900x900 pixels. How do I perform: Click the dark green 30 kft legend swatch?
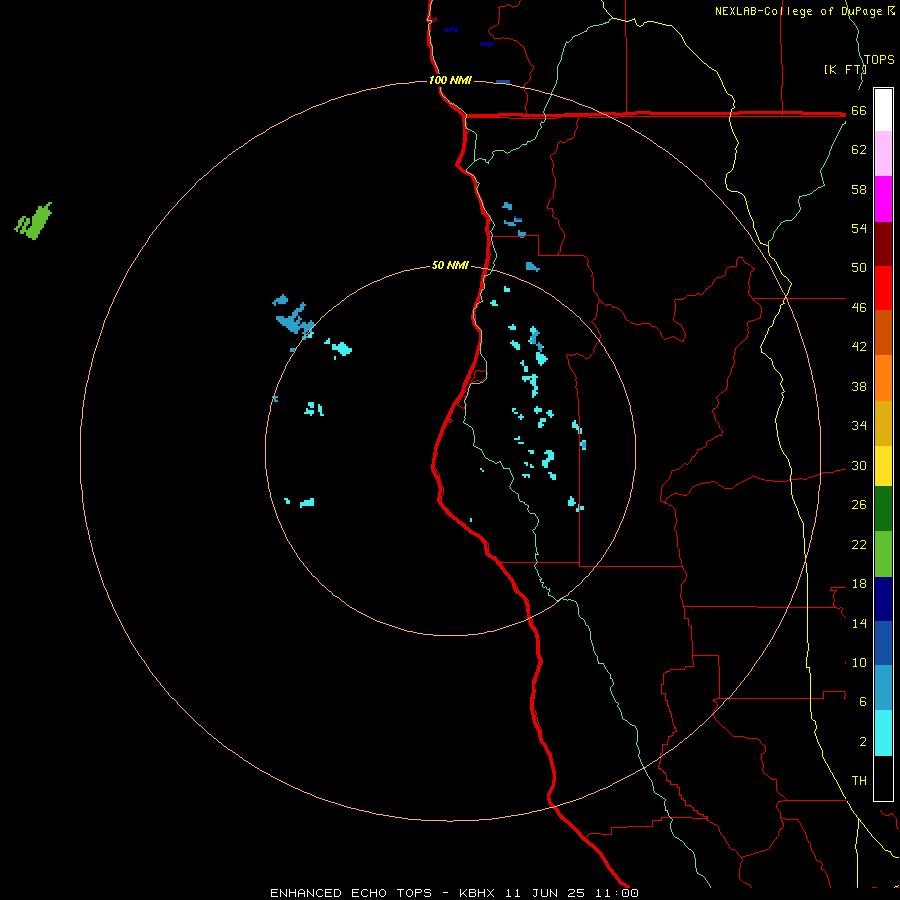[883, 509]
